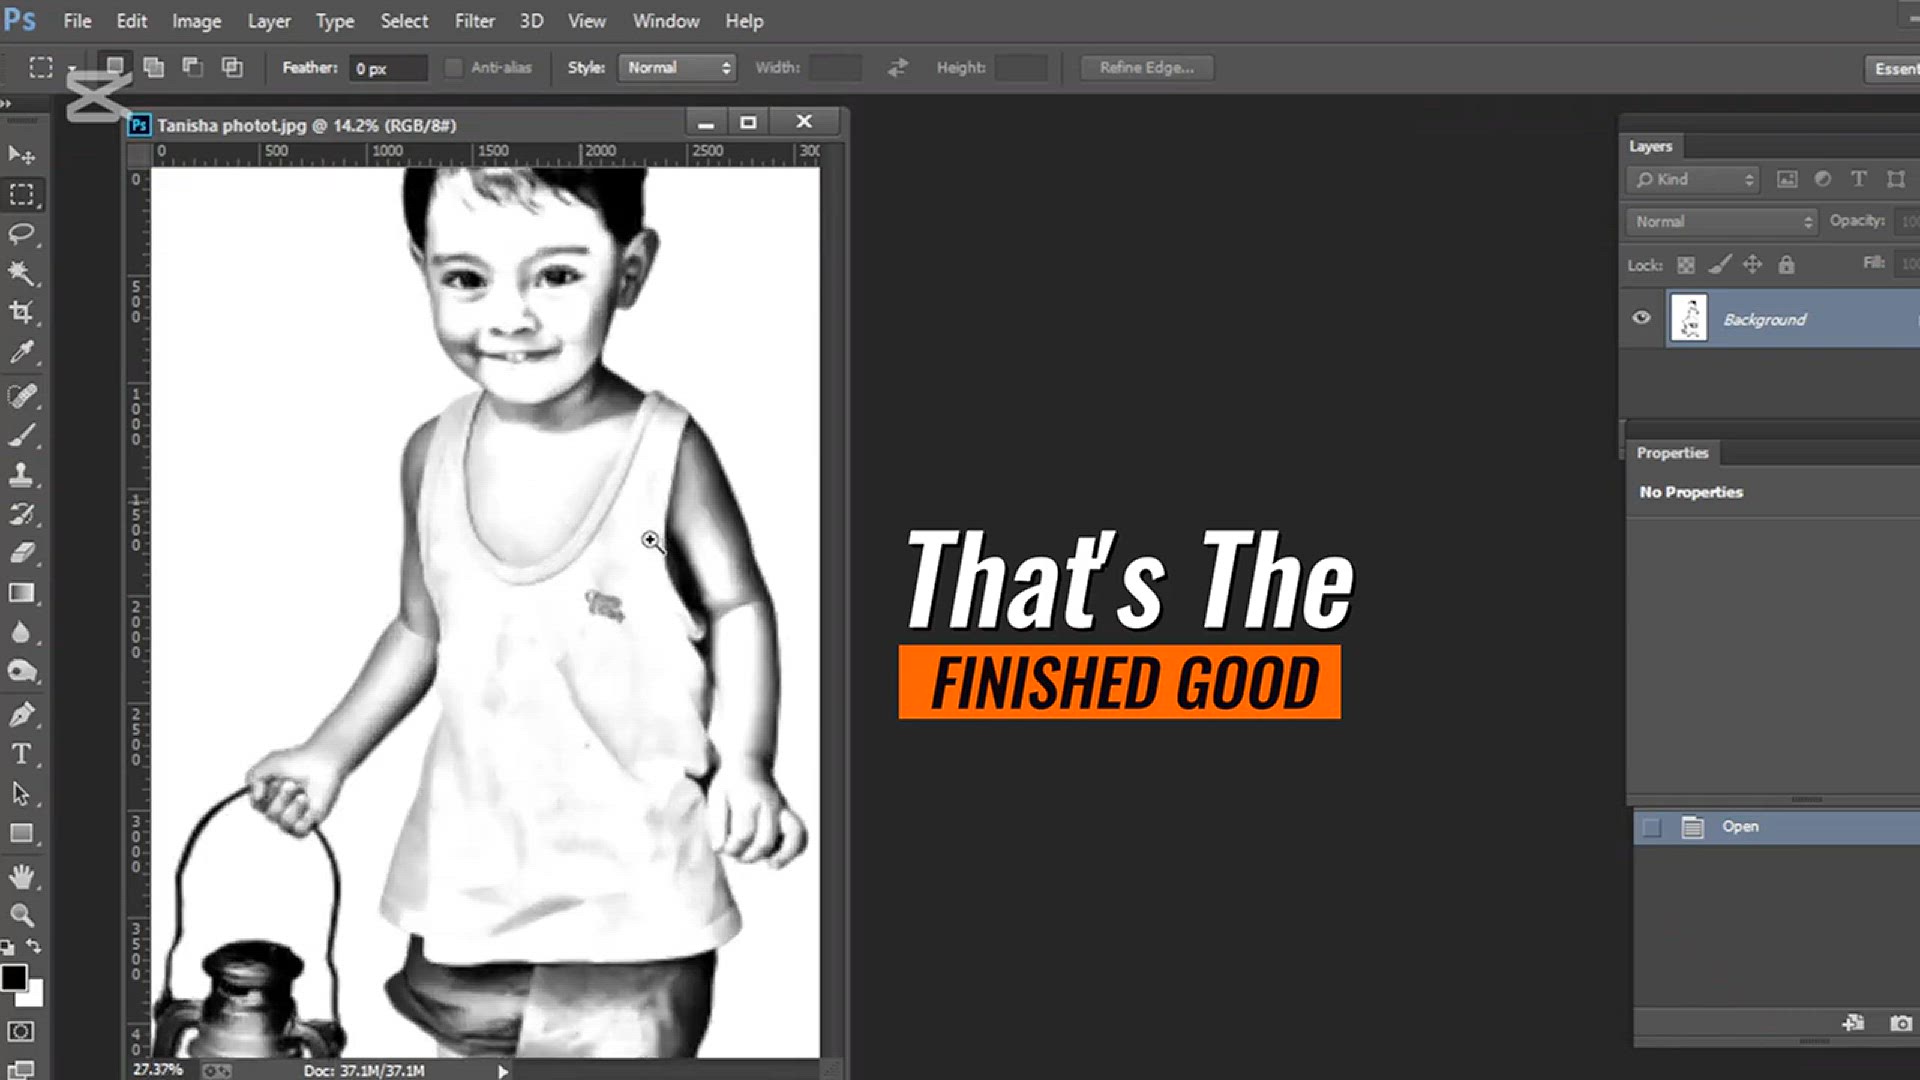Expand the collapsed toolbox double arrows
The height and width of the screenshot is (1080, 1920).
pos(6,103)
